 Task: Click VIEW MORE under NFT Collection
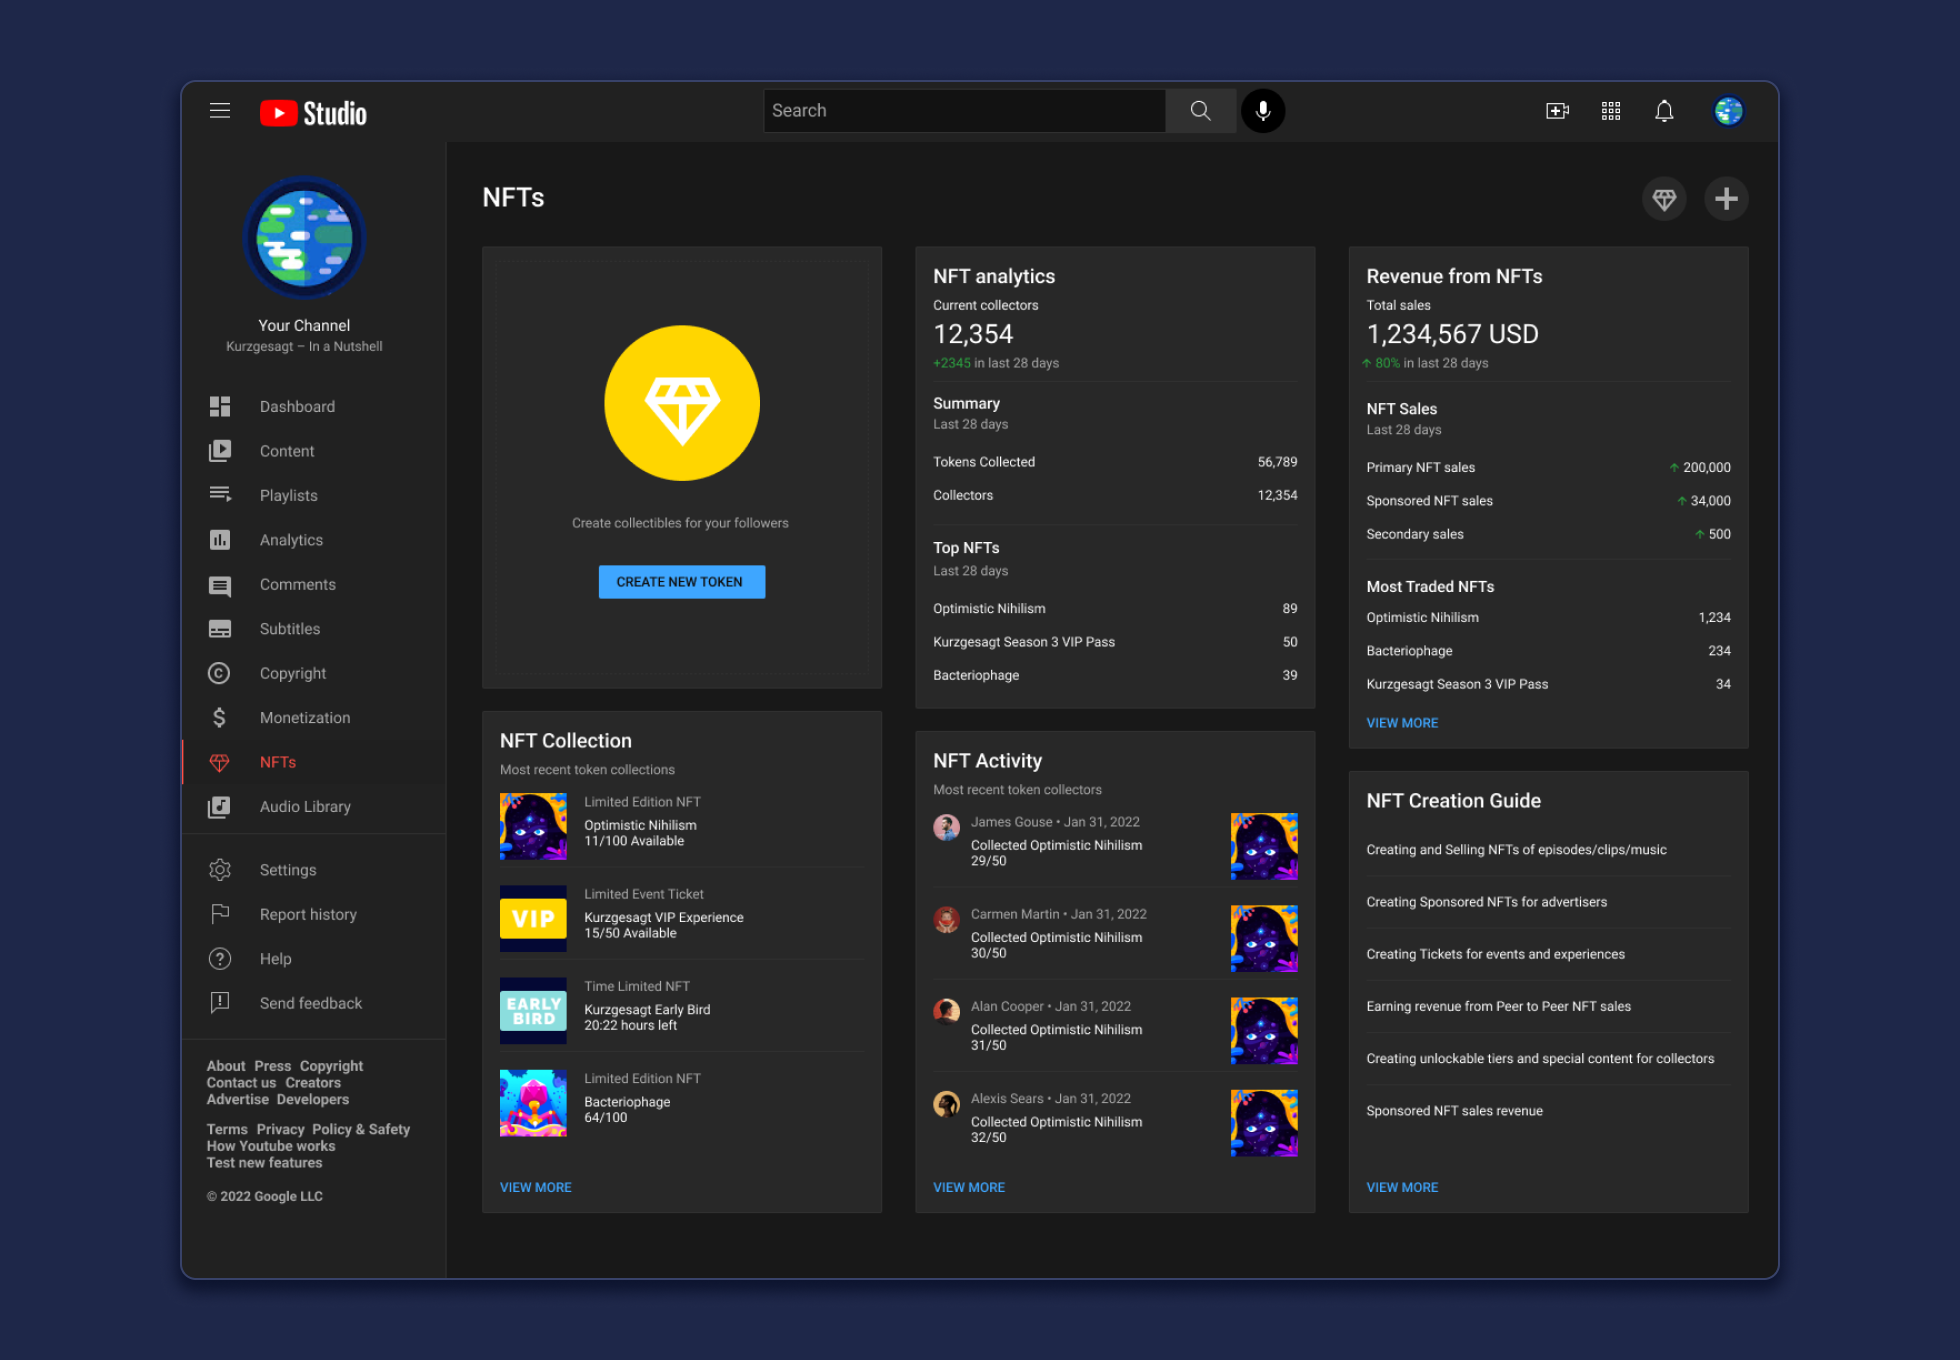[536, 1187]
